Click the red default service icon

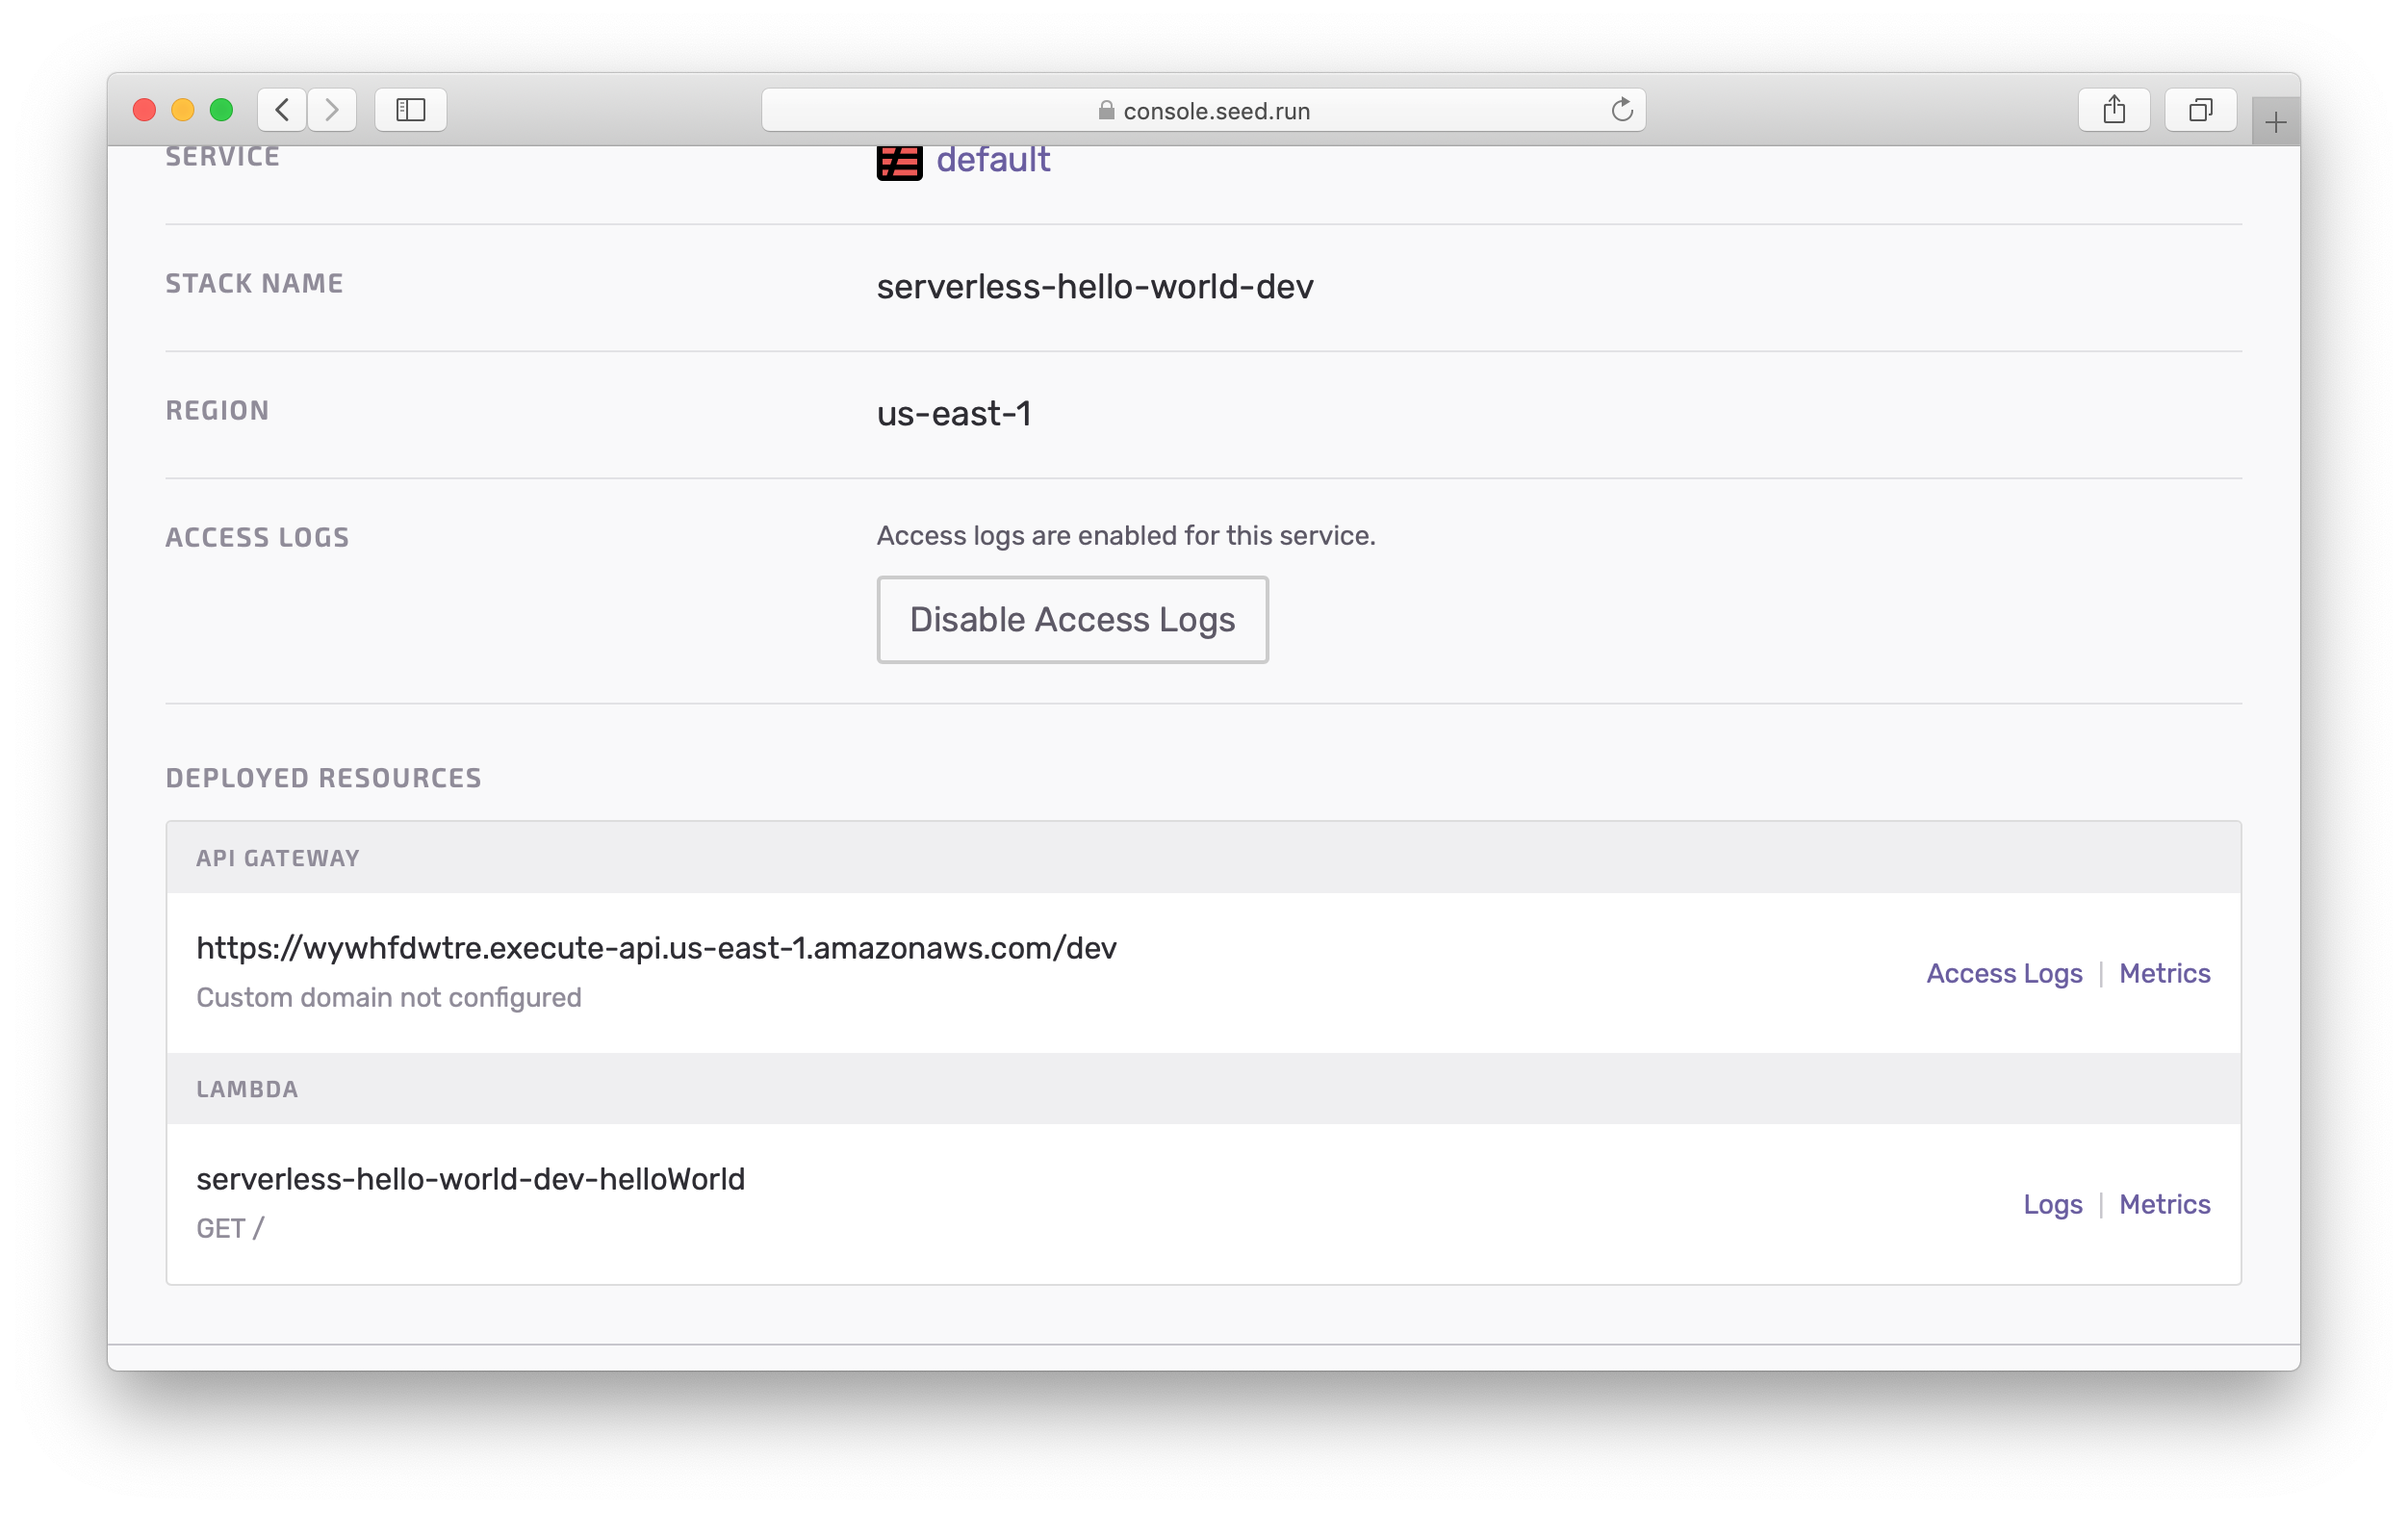(899, 162)
